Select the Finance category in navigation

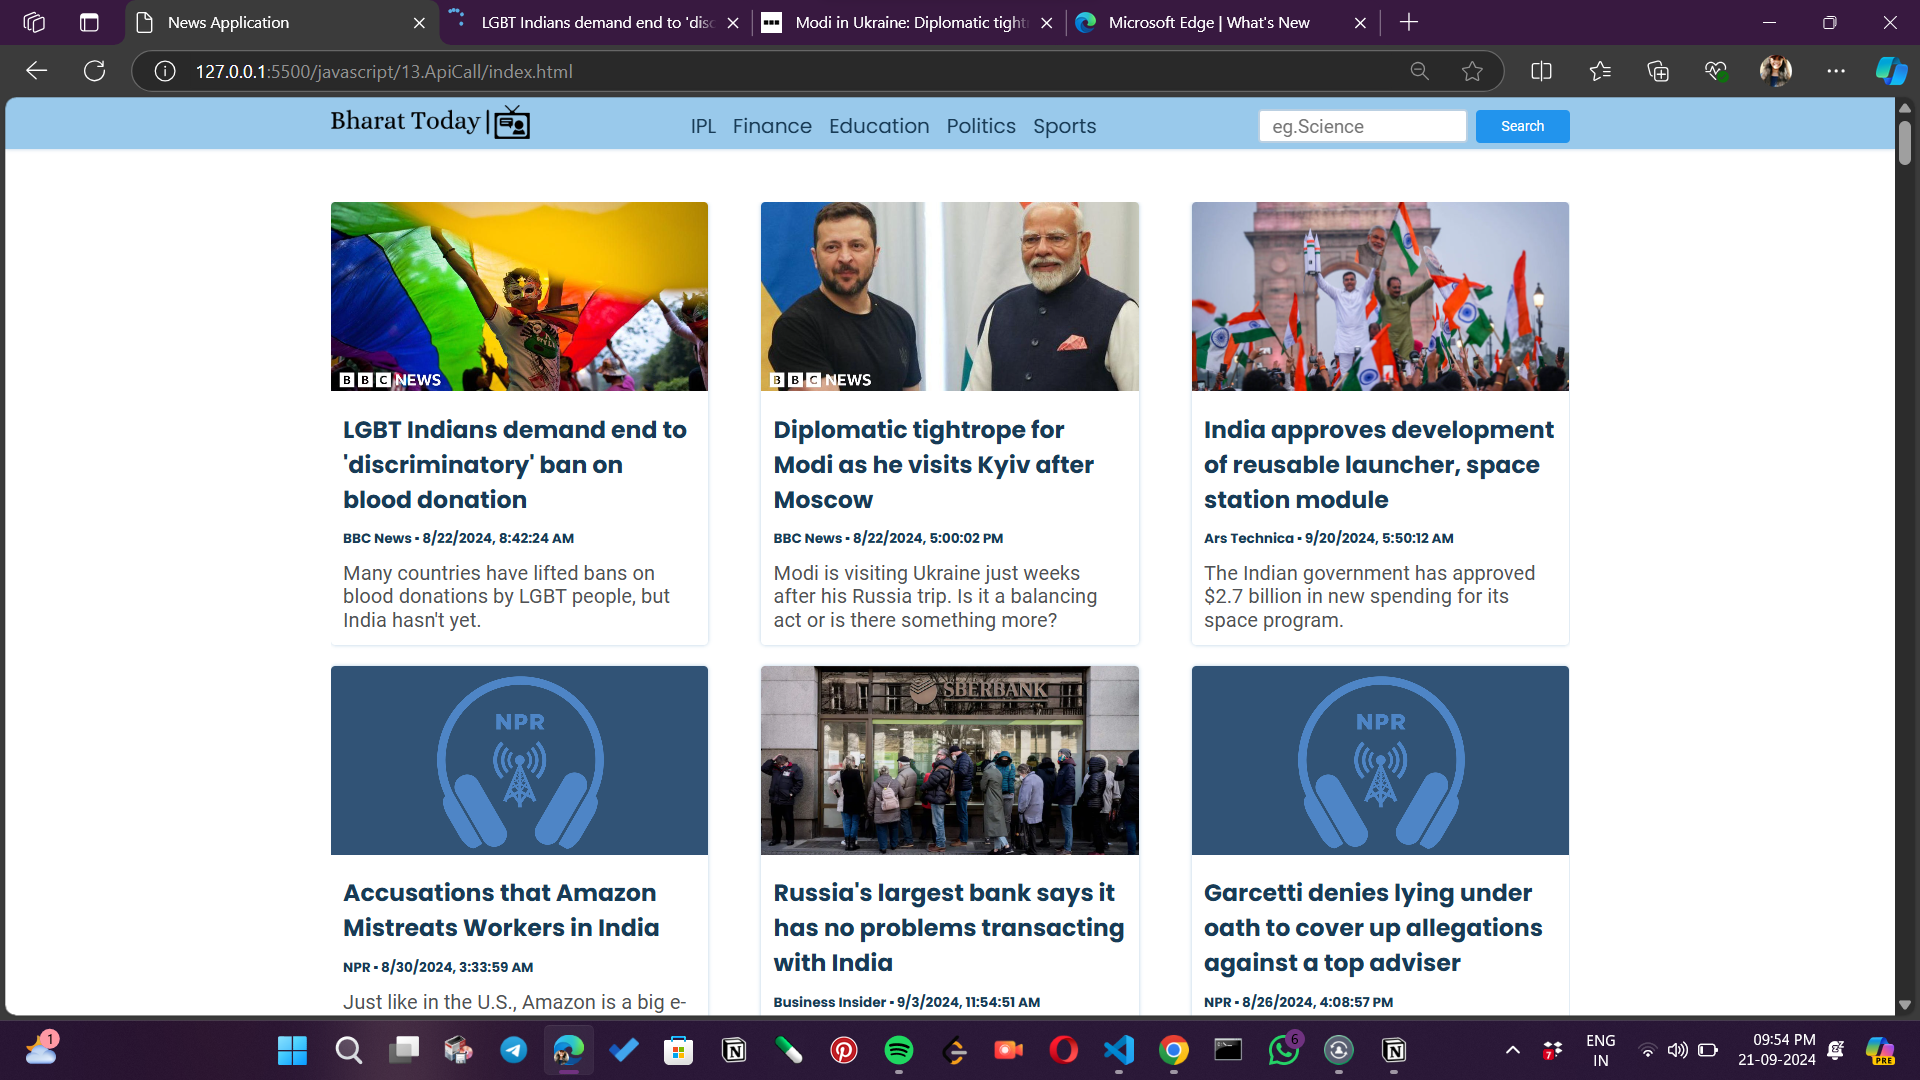[772, 126]
